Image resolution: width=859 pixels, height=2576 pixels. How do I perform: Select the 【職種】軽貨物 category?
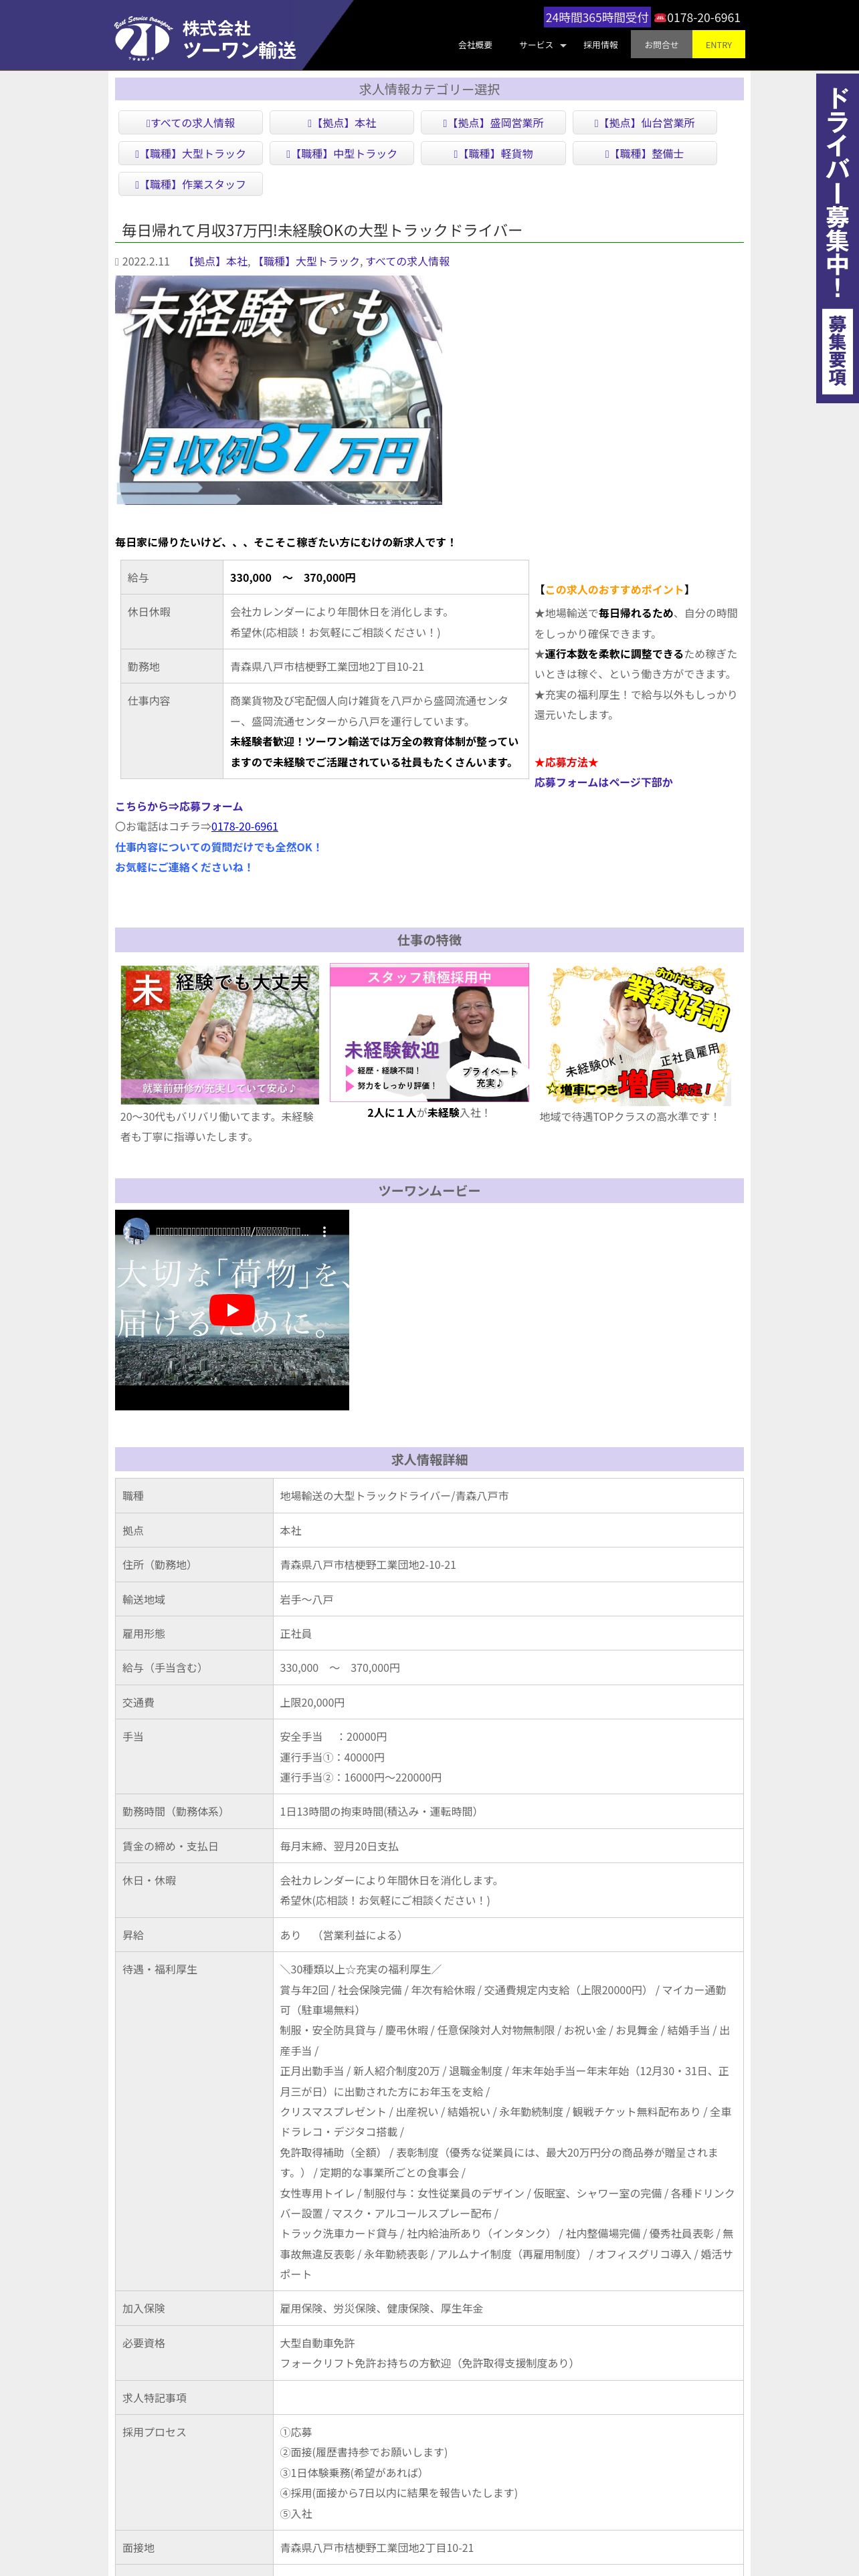[x=493, y=154]
